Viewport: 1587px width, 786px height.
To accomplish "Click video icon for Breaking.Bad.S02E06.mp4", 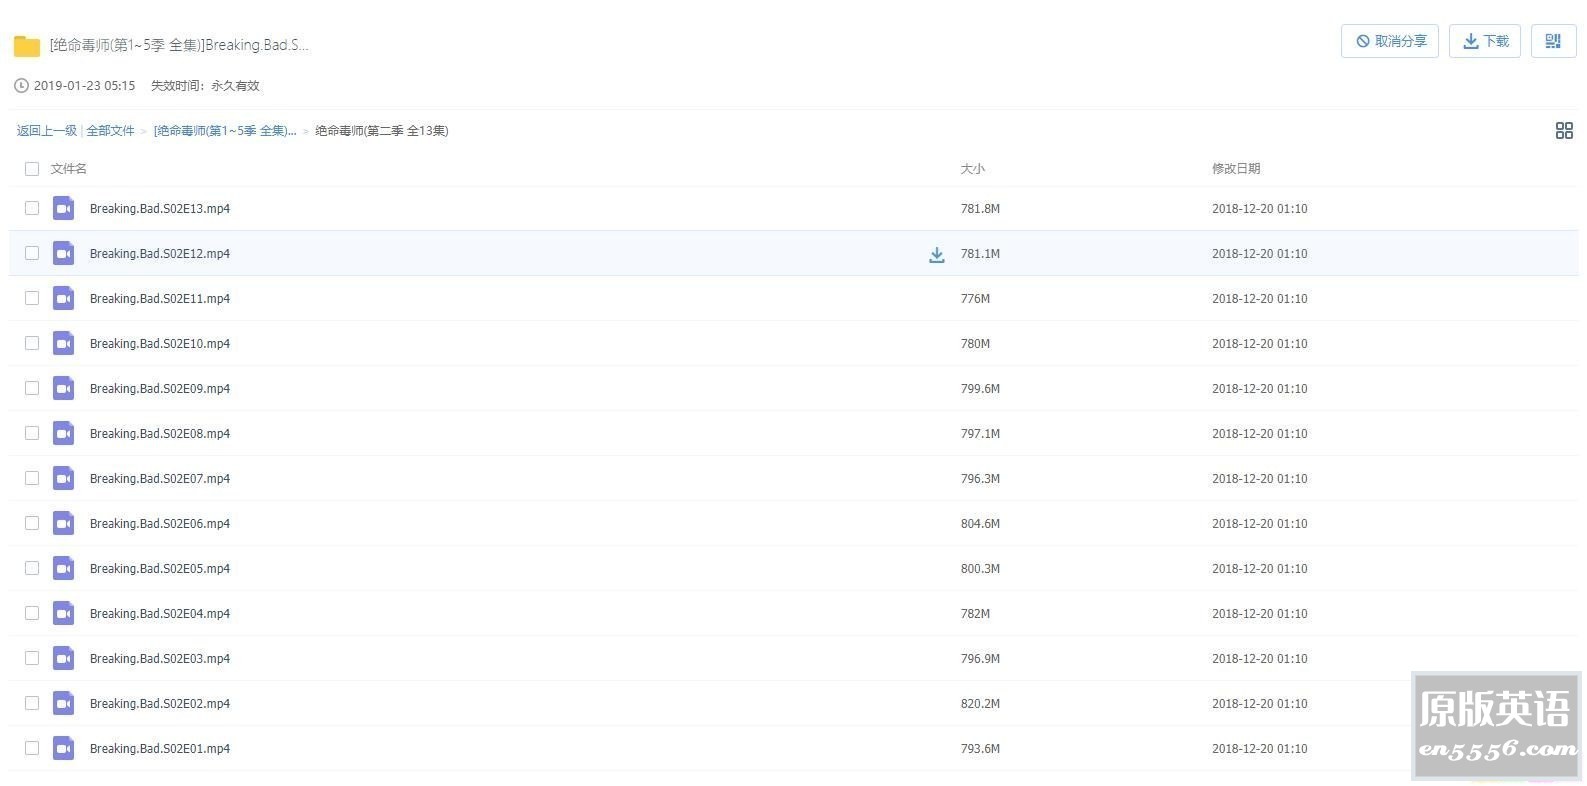I will pyautogui.click(x=64, y=523).
